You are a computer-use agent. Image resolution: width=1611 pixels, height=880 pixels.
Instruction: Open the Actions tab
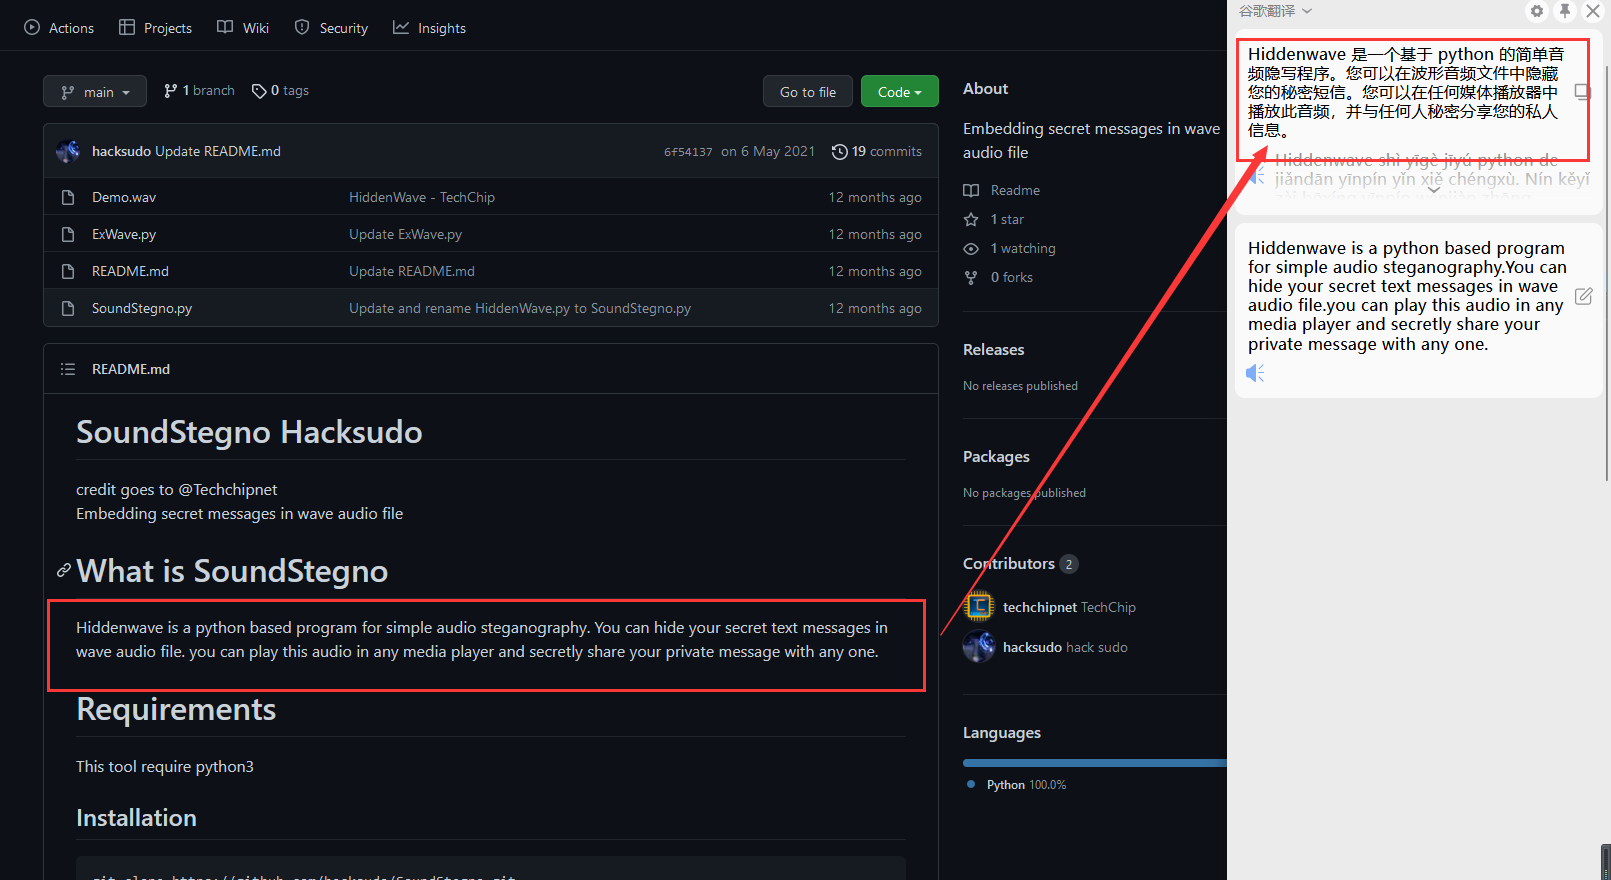click(59, 28)
